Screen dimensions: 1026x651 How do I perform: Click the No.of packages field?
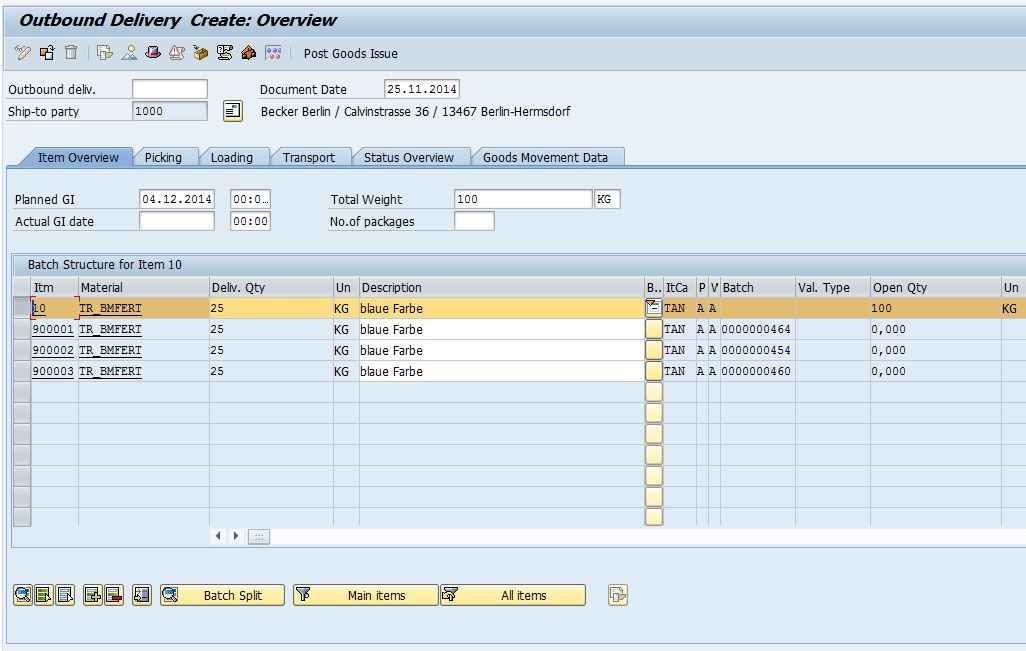tap(474, 221)
